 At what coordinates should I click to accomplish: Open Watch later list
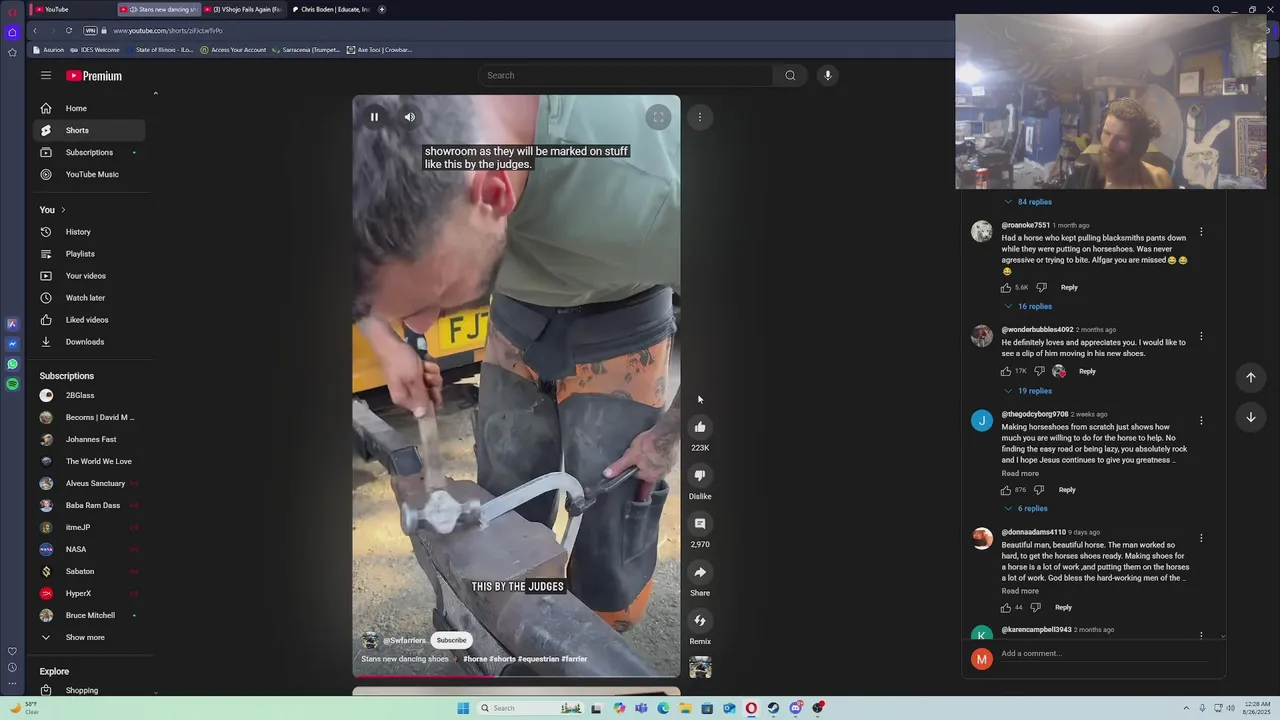tap(90, 298)
